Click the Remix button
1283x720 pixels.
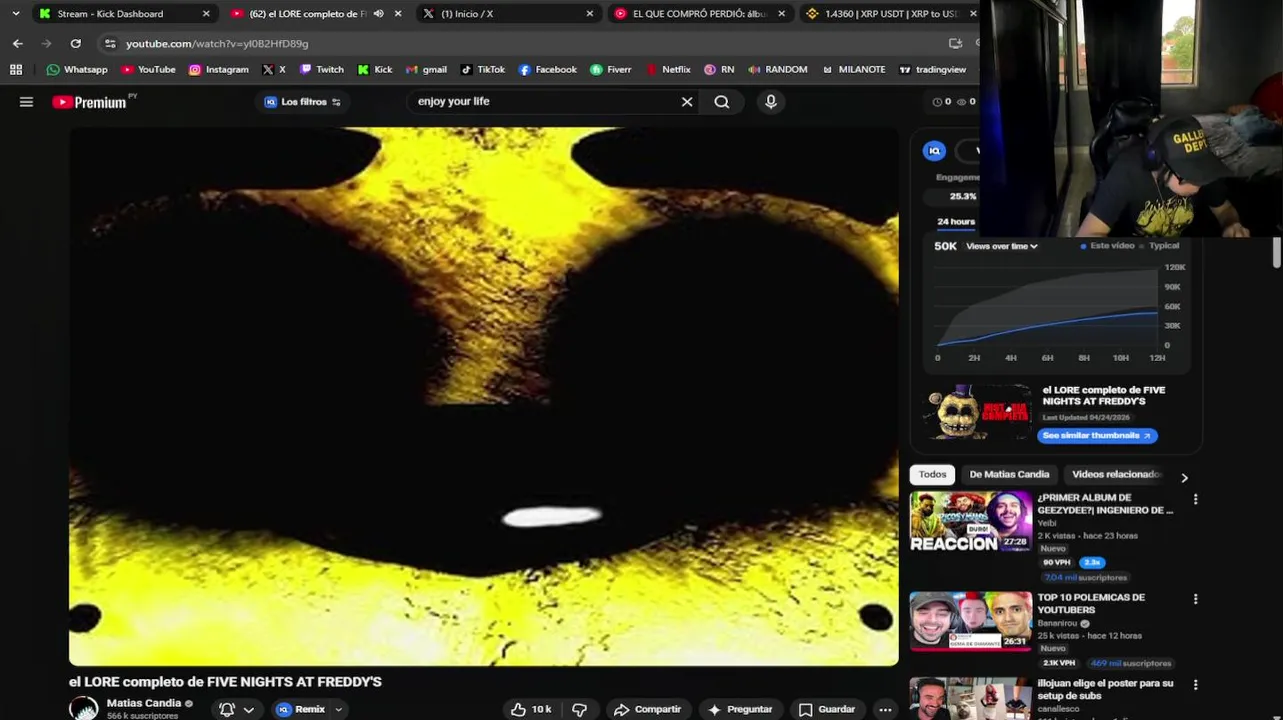[x=301, y=709]
